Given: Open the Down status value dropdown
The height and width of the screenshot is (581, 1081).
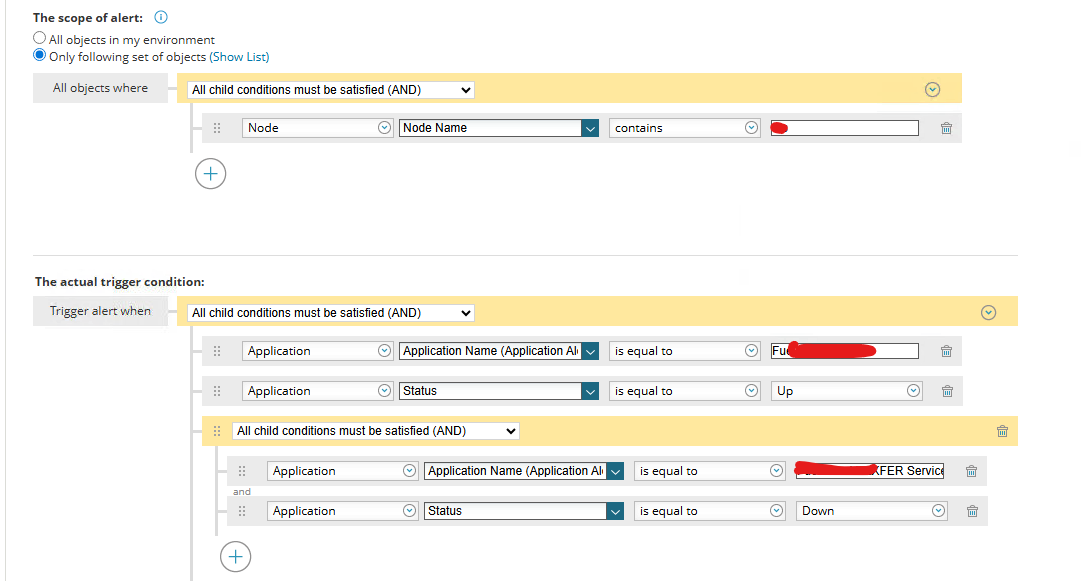Looking at the screenshot, I should point(871,511).
